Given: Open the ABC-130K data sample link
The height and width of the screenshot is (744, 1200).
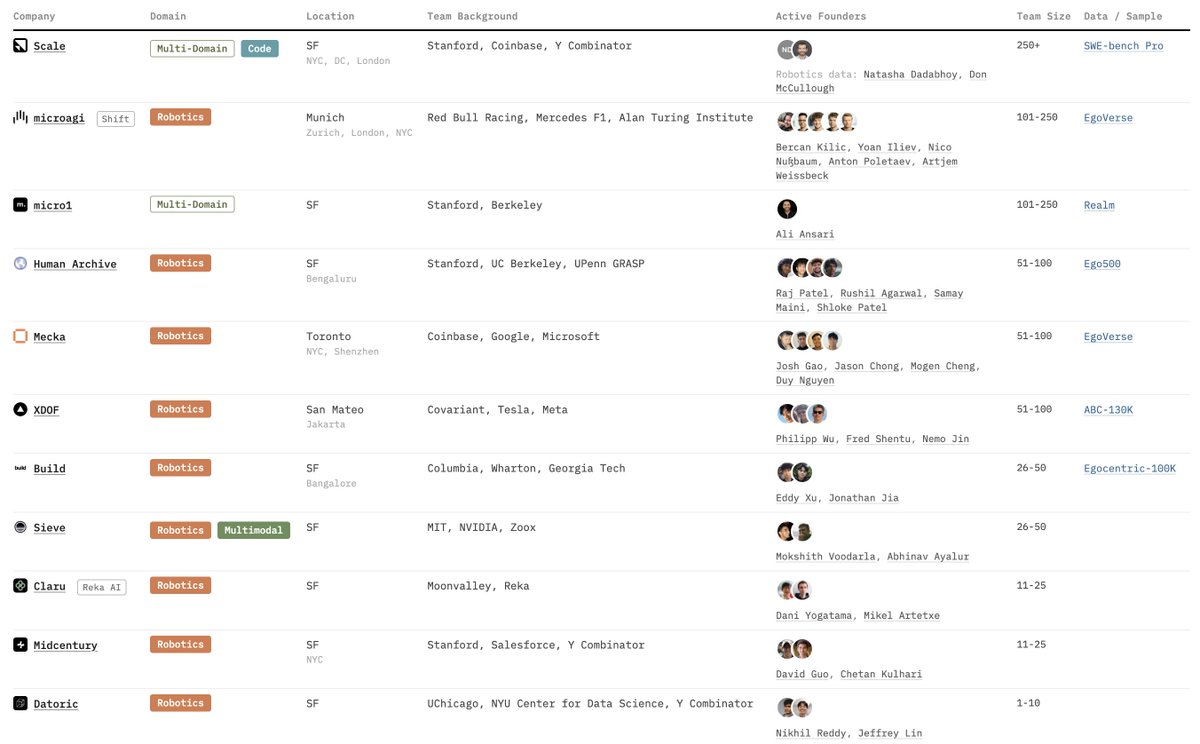Looking at the screenshot, I should 1108,410.
